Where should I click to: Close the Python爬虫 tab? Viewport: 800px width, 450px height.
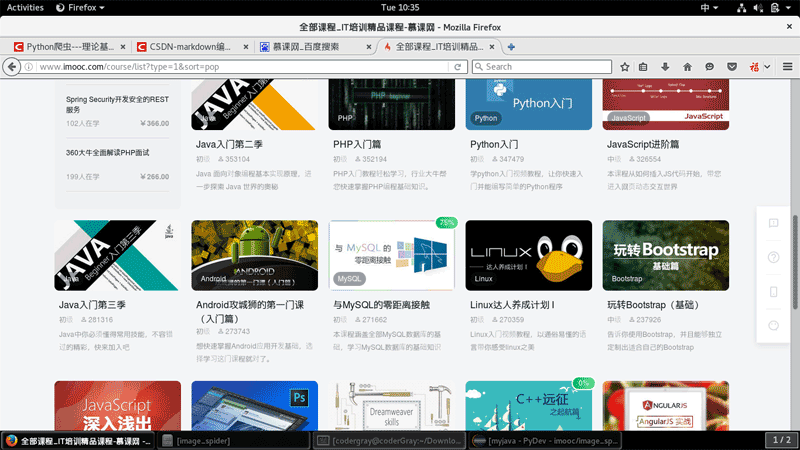[123, 47]
